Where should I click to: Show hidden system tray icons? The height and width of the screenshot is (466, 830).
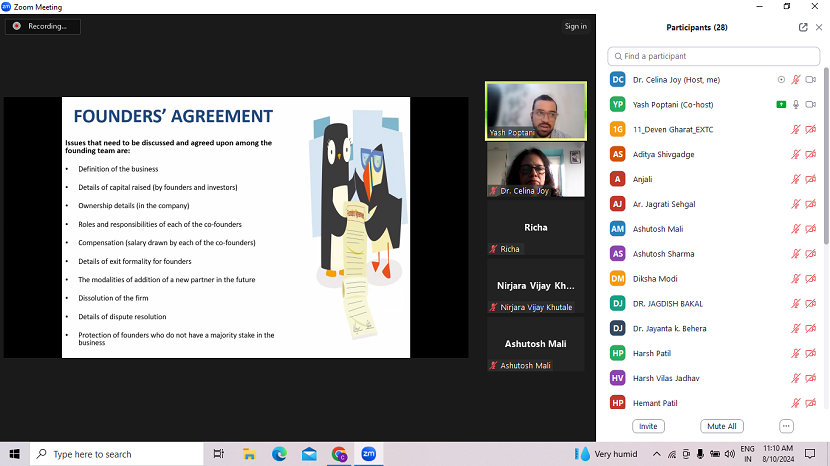point(656,454)
